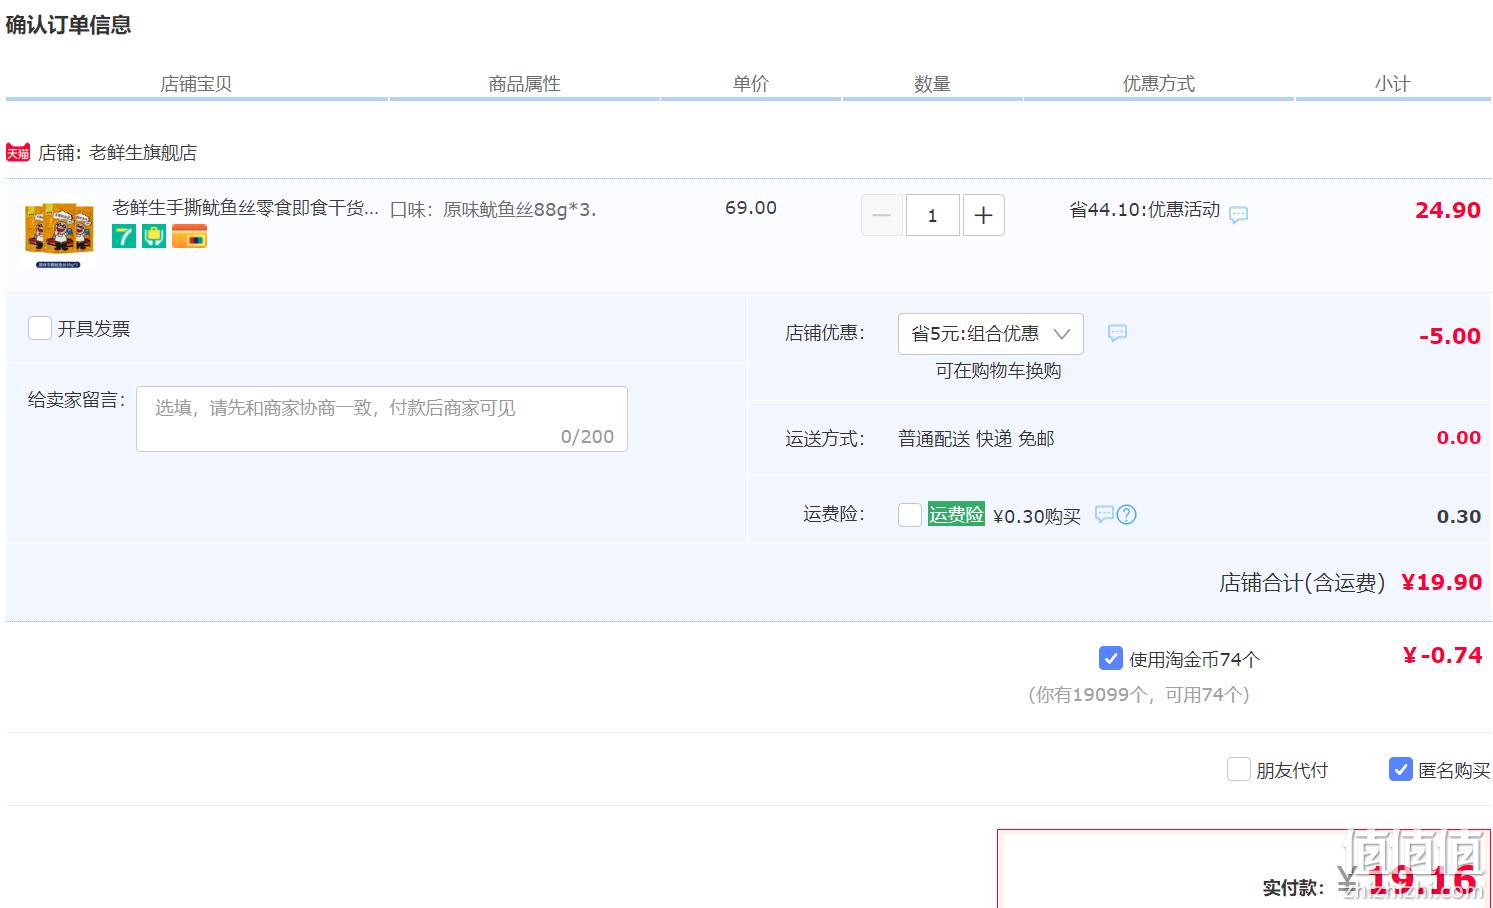Click the quantity input field showing 1
The height and width of the screenshot is (908, 1493).
(933, 215)
